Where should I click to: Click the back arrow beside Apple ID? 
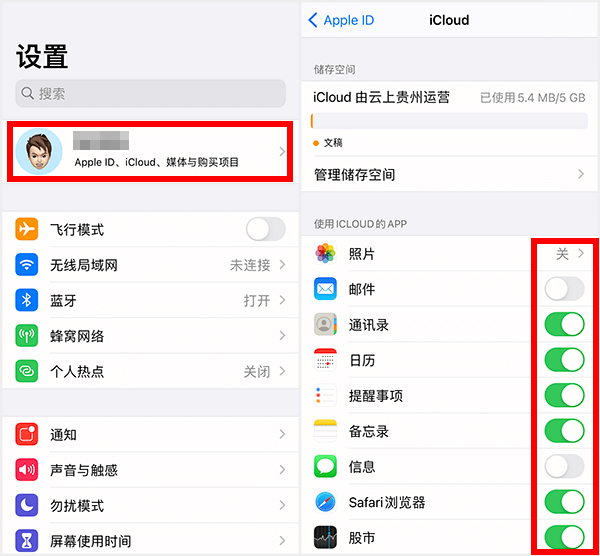(x=313, y=20)
